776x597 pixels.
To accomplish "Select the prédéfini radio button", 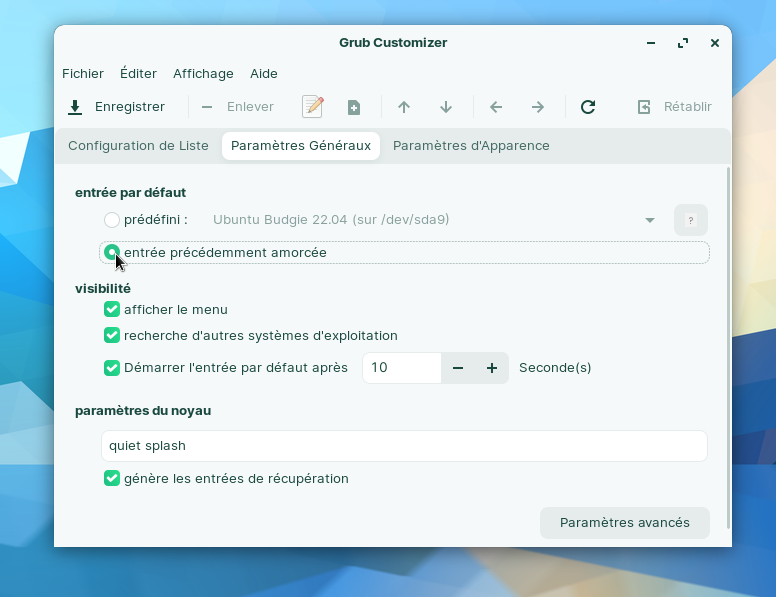I will point(112,220).
